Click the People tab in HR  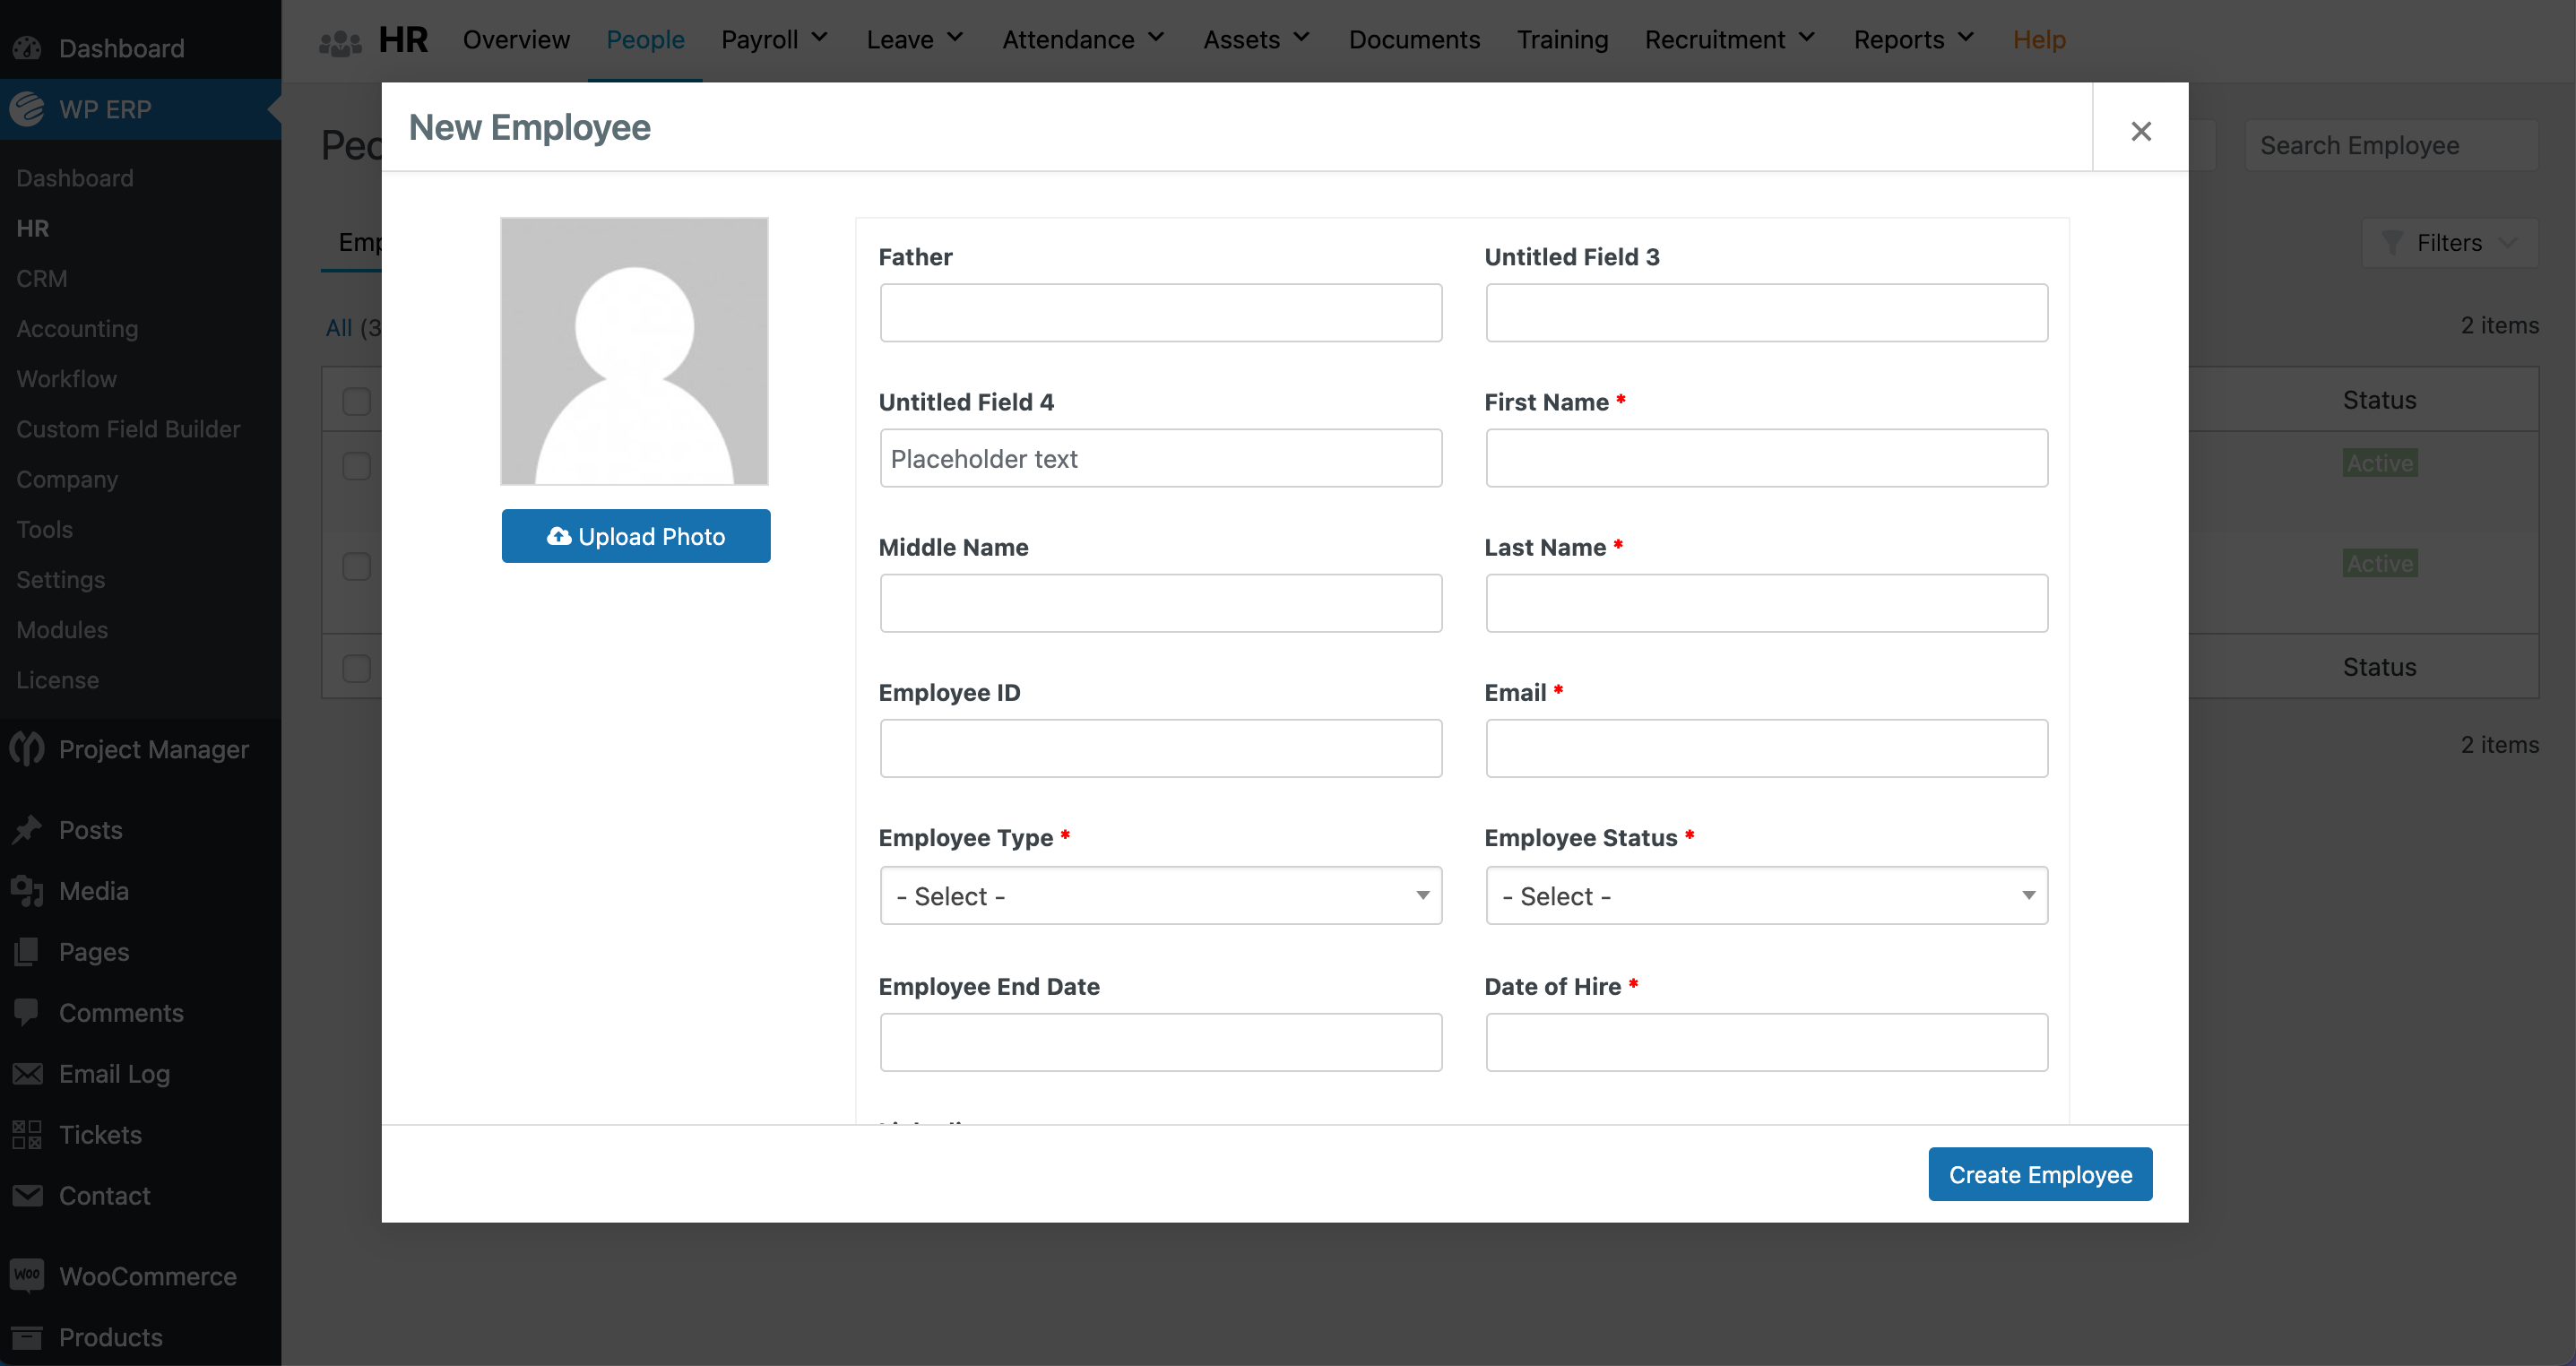click(x=644, y=38)
